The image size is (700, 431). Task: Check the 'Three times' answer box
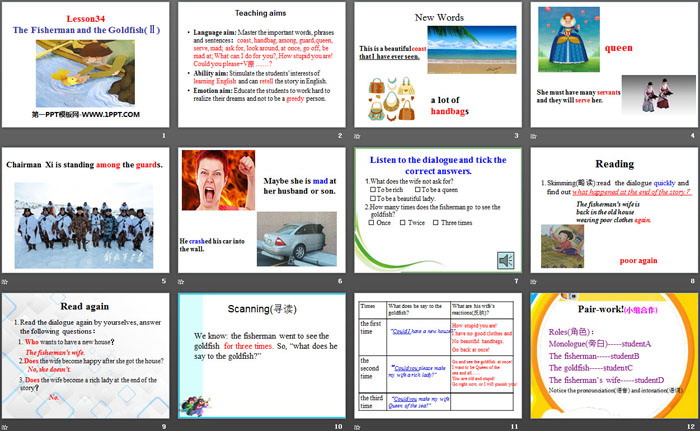click(435, 222)
